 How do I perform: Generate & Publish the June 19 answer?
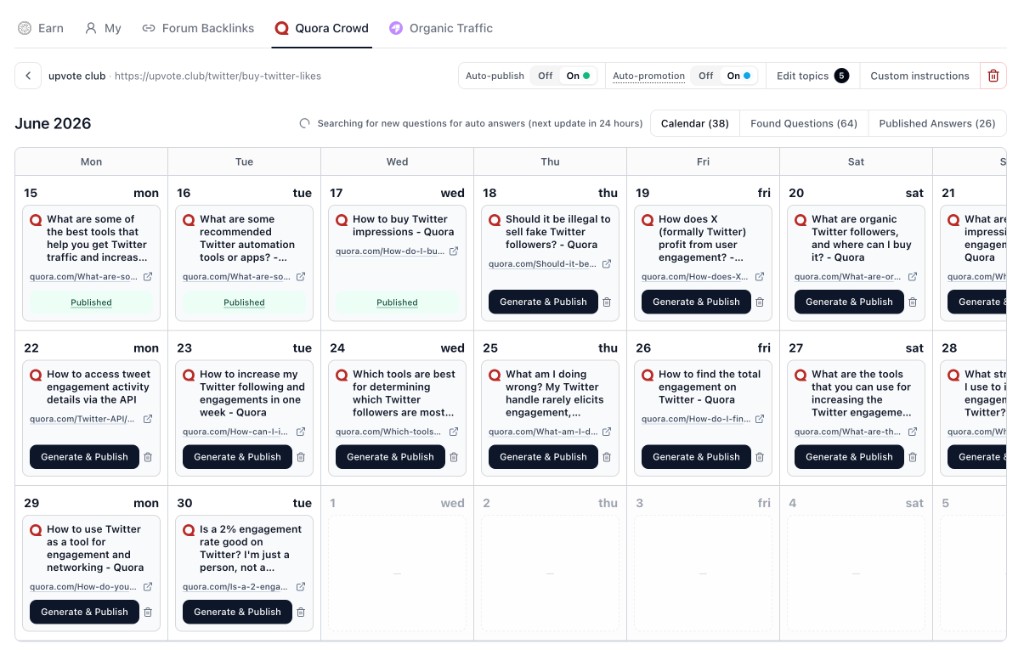tap(696, 302)
